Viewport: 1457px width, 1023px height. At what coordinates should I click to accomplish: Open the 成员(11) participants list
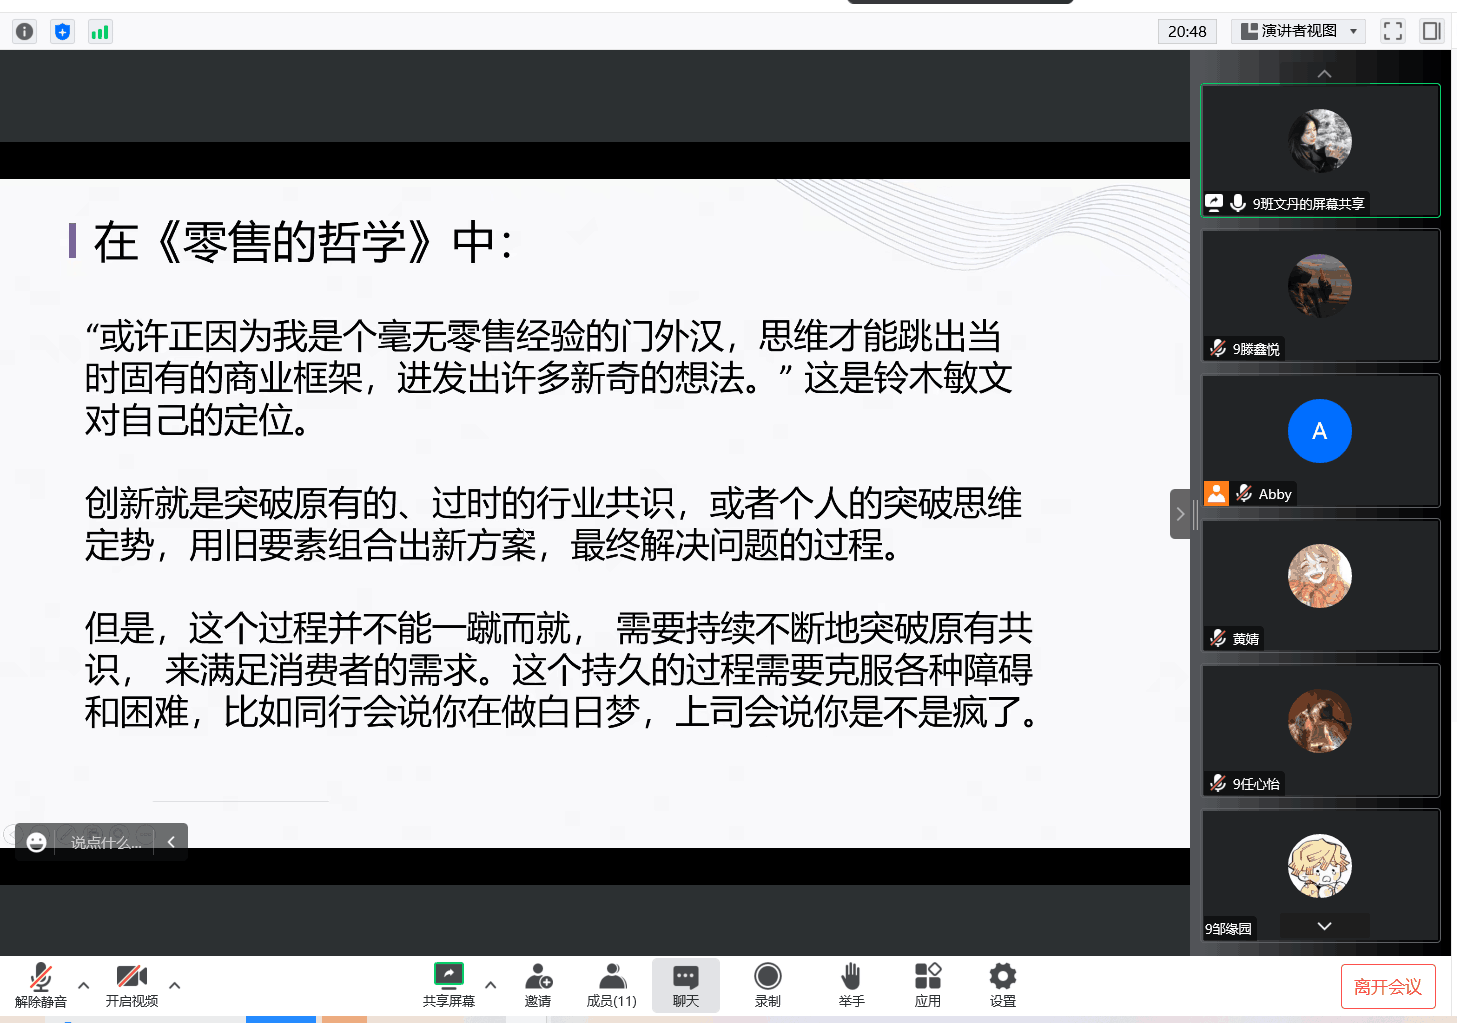pos(612,984)
